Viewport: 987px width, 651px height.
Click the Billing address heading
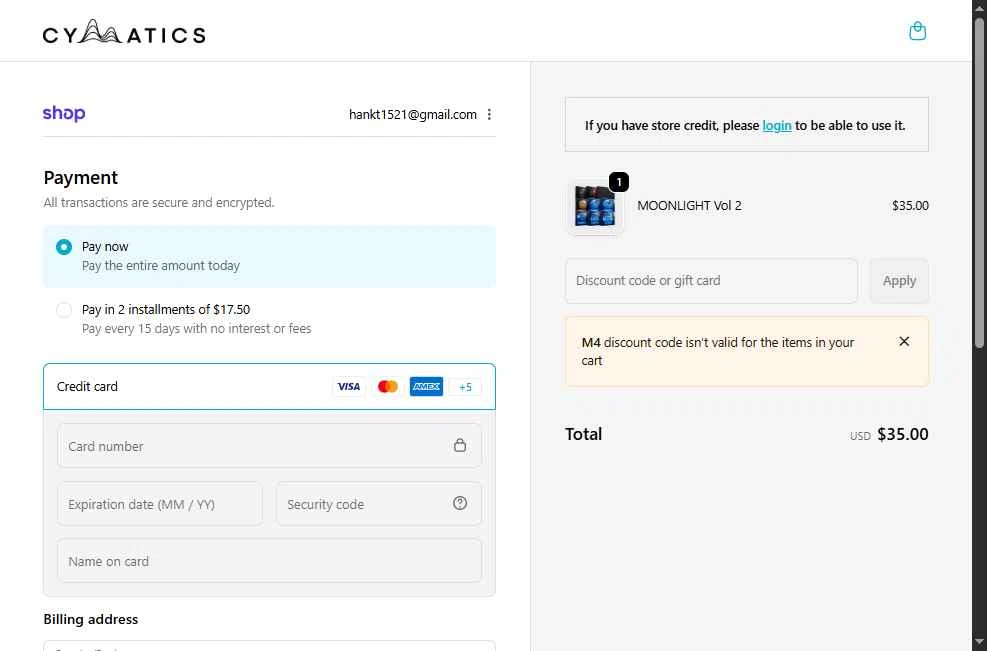coord(91,620)
